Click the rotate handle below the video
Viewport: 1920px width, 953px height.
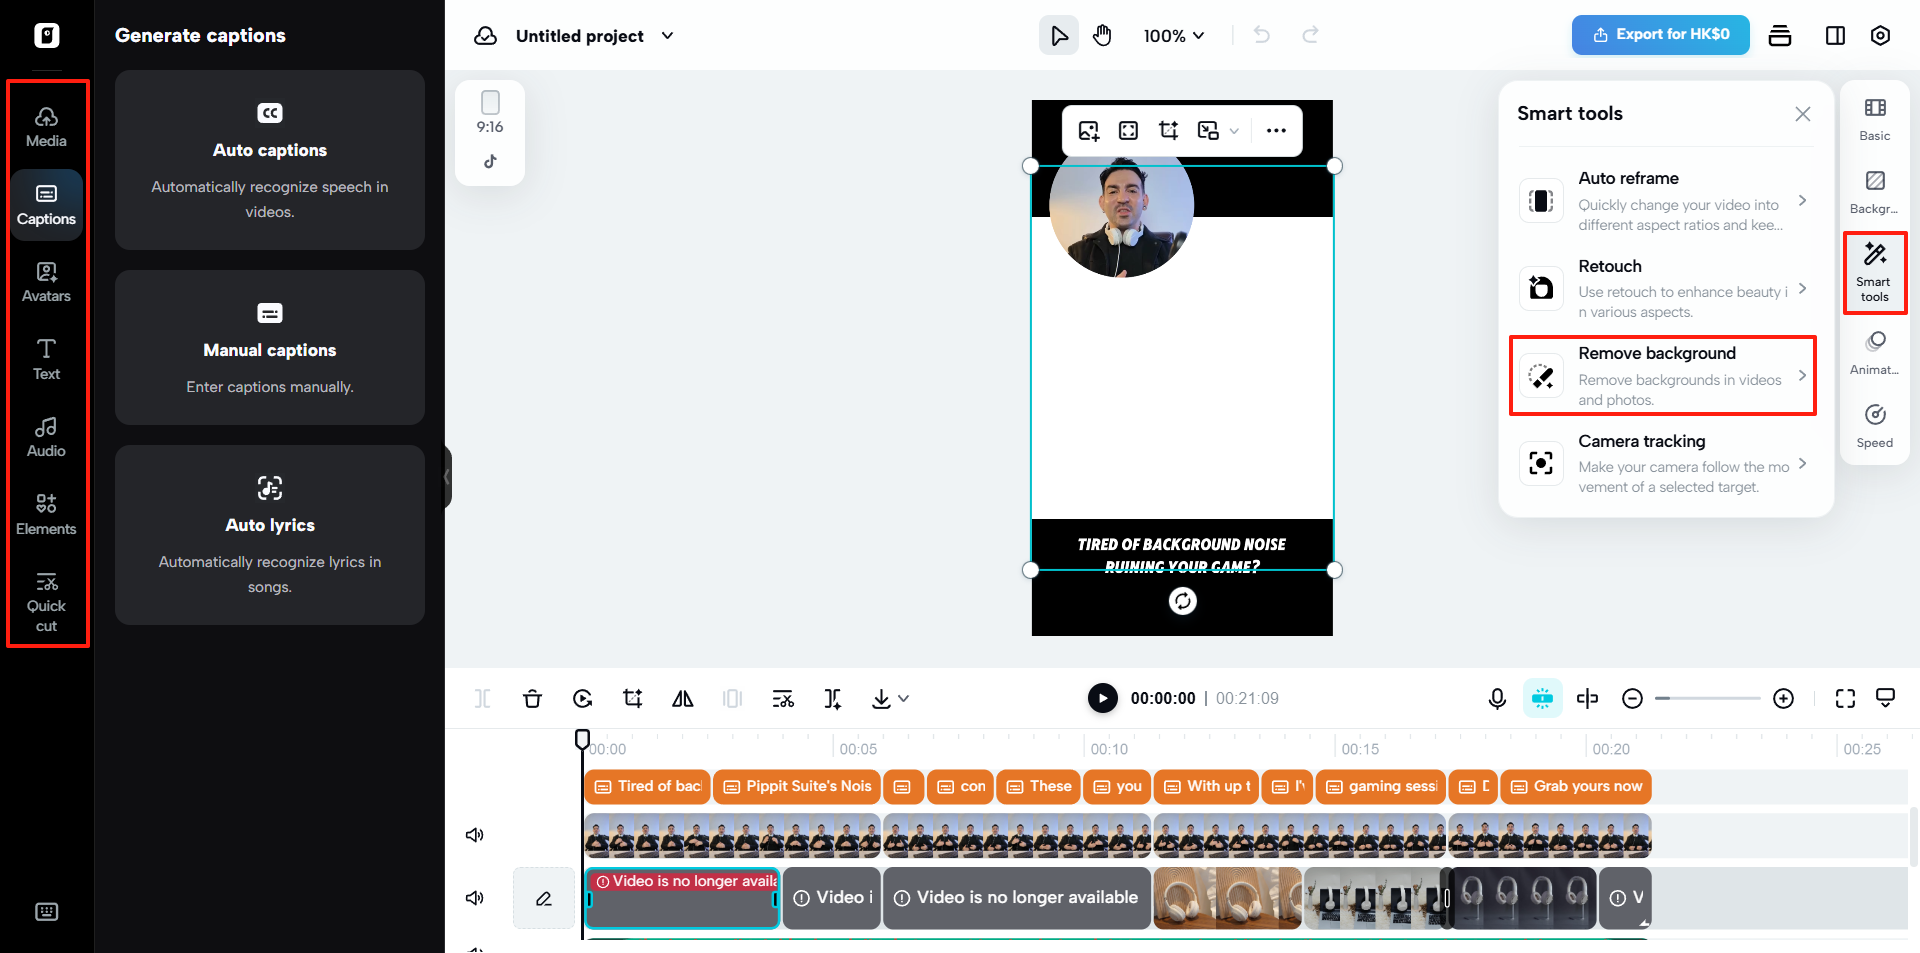(x=1183, y=601)
